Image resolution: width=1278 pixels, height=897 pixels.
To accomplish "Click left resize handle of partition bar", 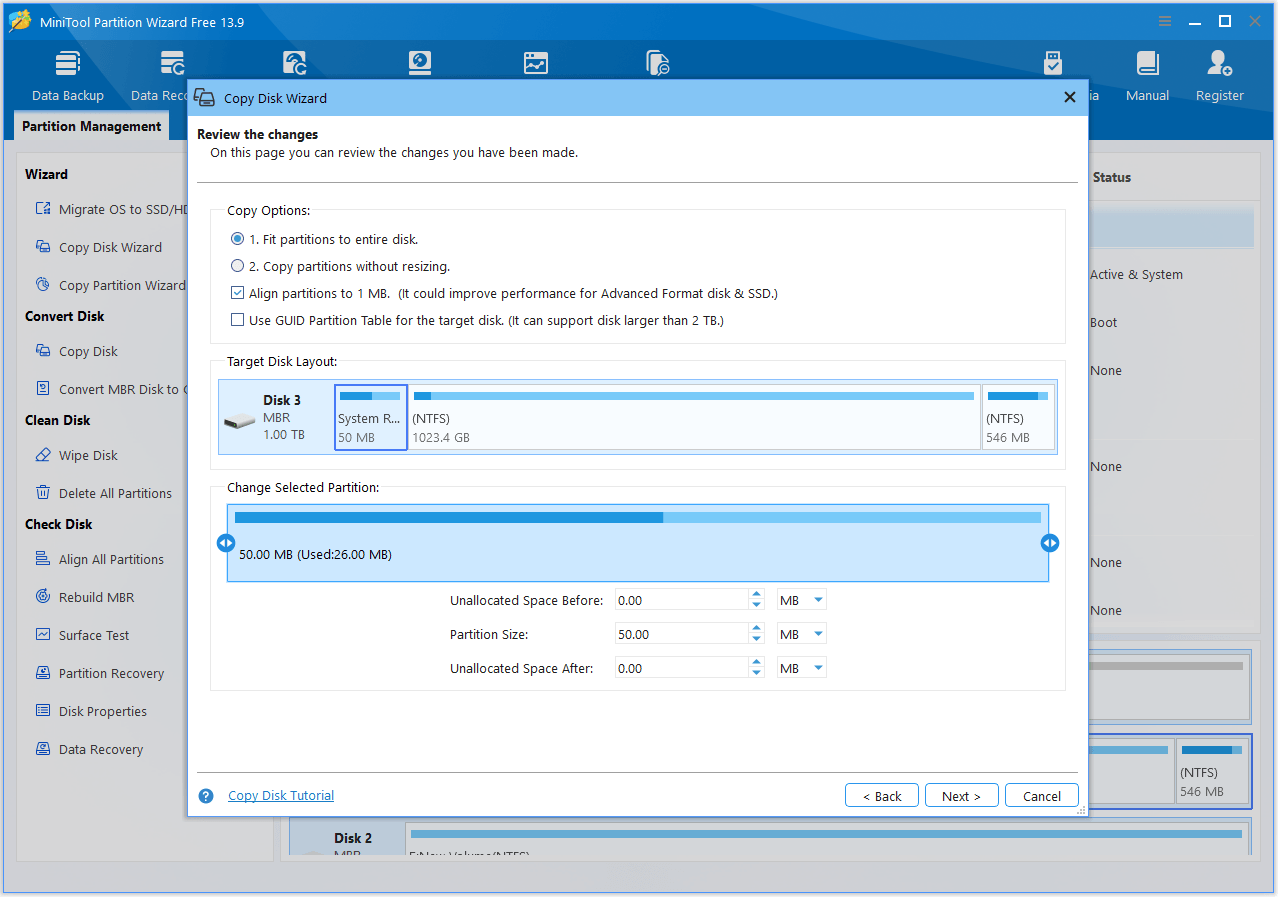I will (226, 543).
